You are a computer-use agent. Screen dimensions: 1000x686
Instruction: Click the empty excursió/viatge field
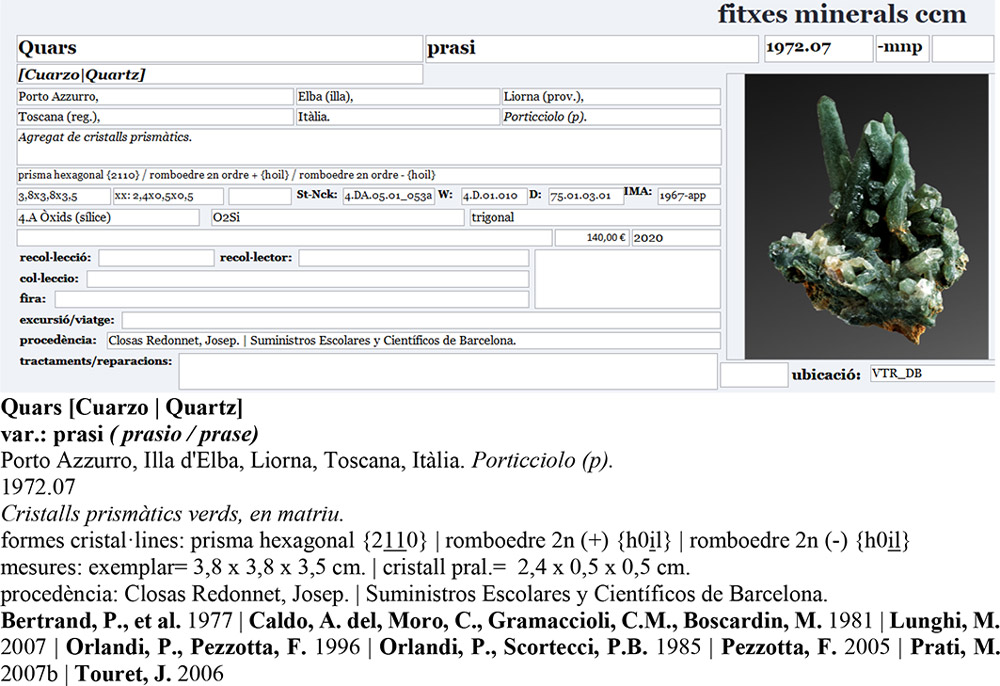point(421,320)
